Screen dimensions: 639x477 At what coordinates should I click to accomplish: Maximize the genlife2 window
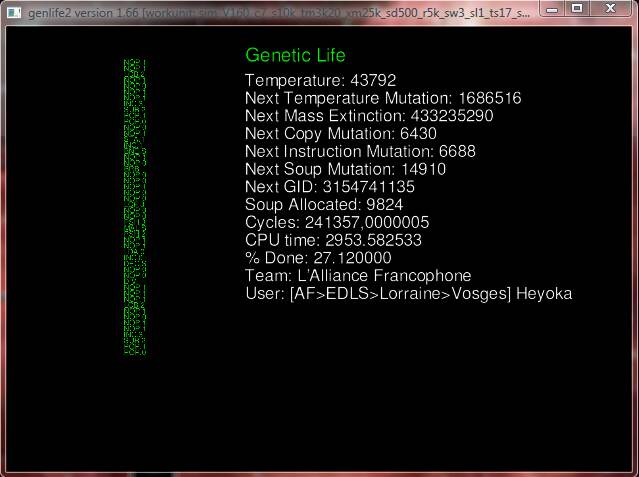coord(579,8)
